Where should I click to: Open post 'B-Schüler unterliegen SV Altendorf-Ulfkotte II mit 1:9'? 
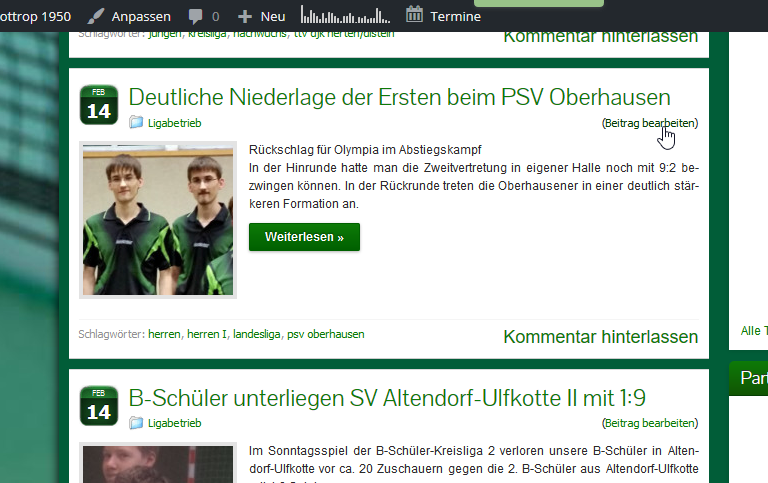point(387,398)
